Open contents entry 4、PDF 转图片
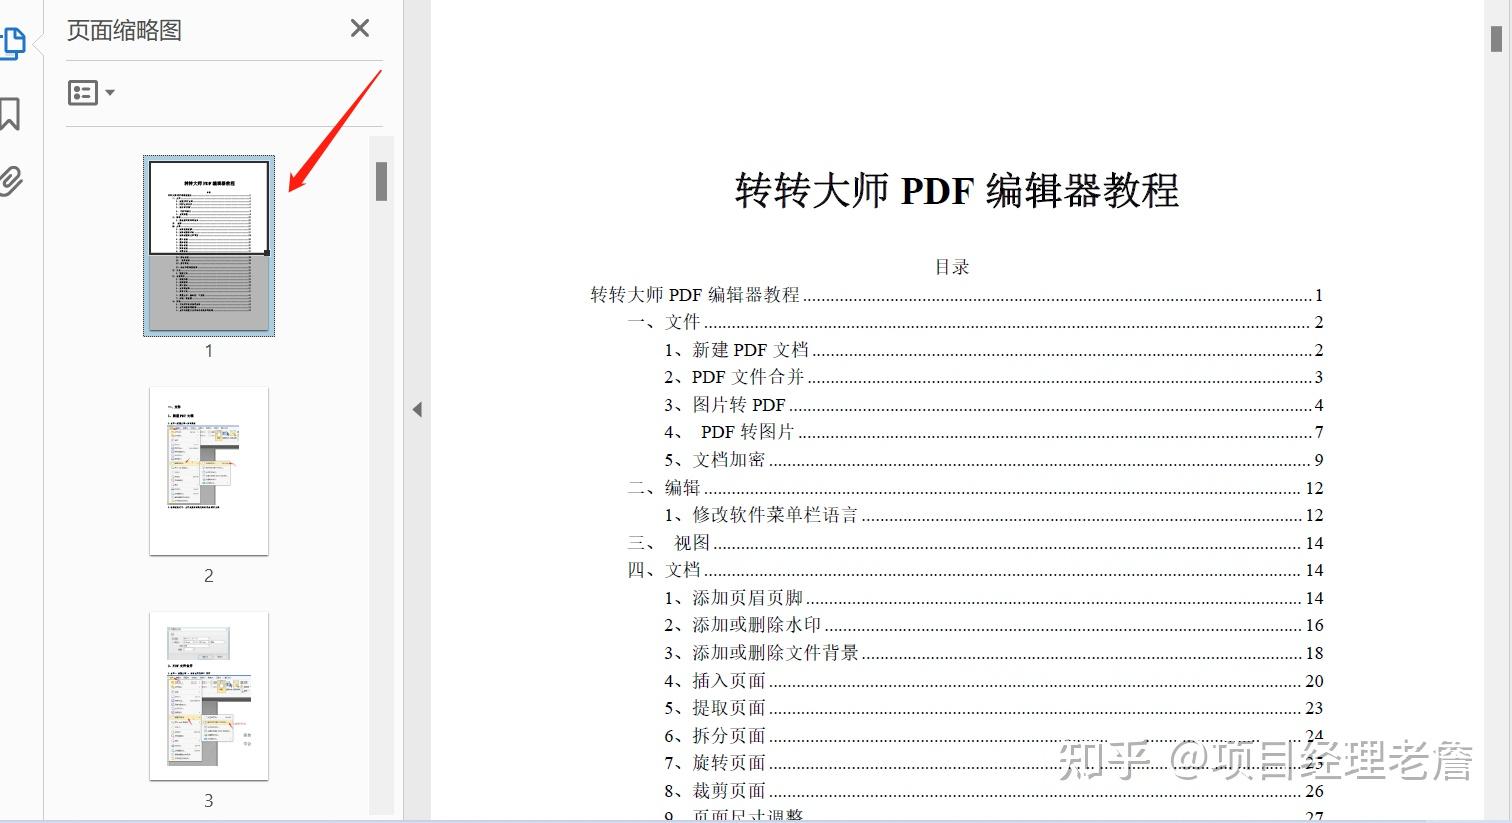This screenshot has height=823, width=1512. click(x=993, y=432)
